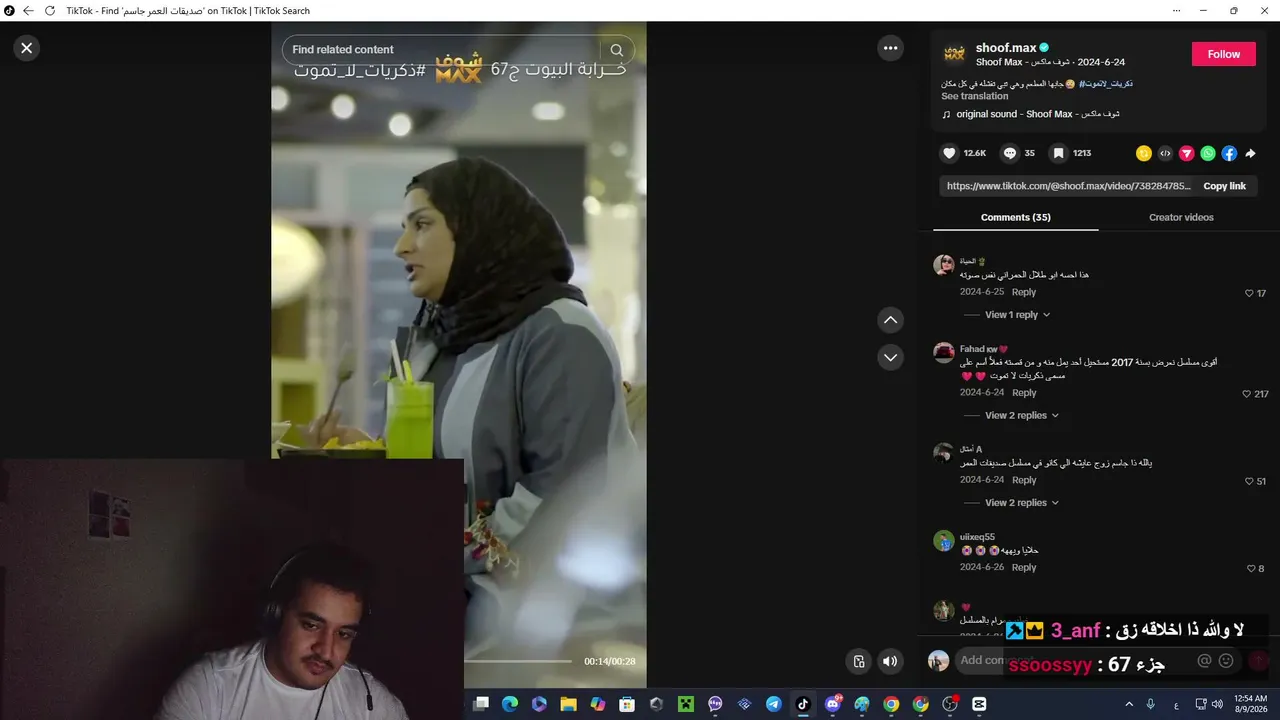Like the comment with 51 likes
Viewport: 1280px width, 720px height.
pyautogui.click(x=1249, y=481)
